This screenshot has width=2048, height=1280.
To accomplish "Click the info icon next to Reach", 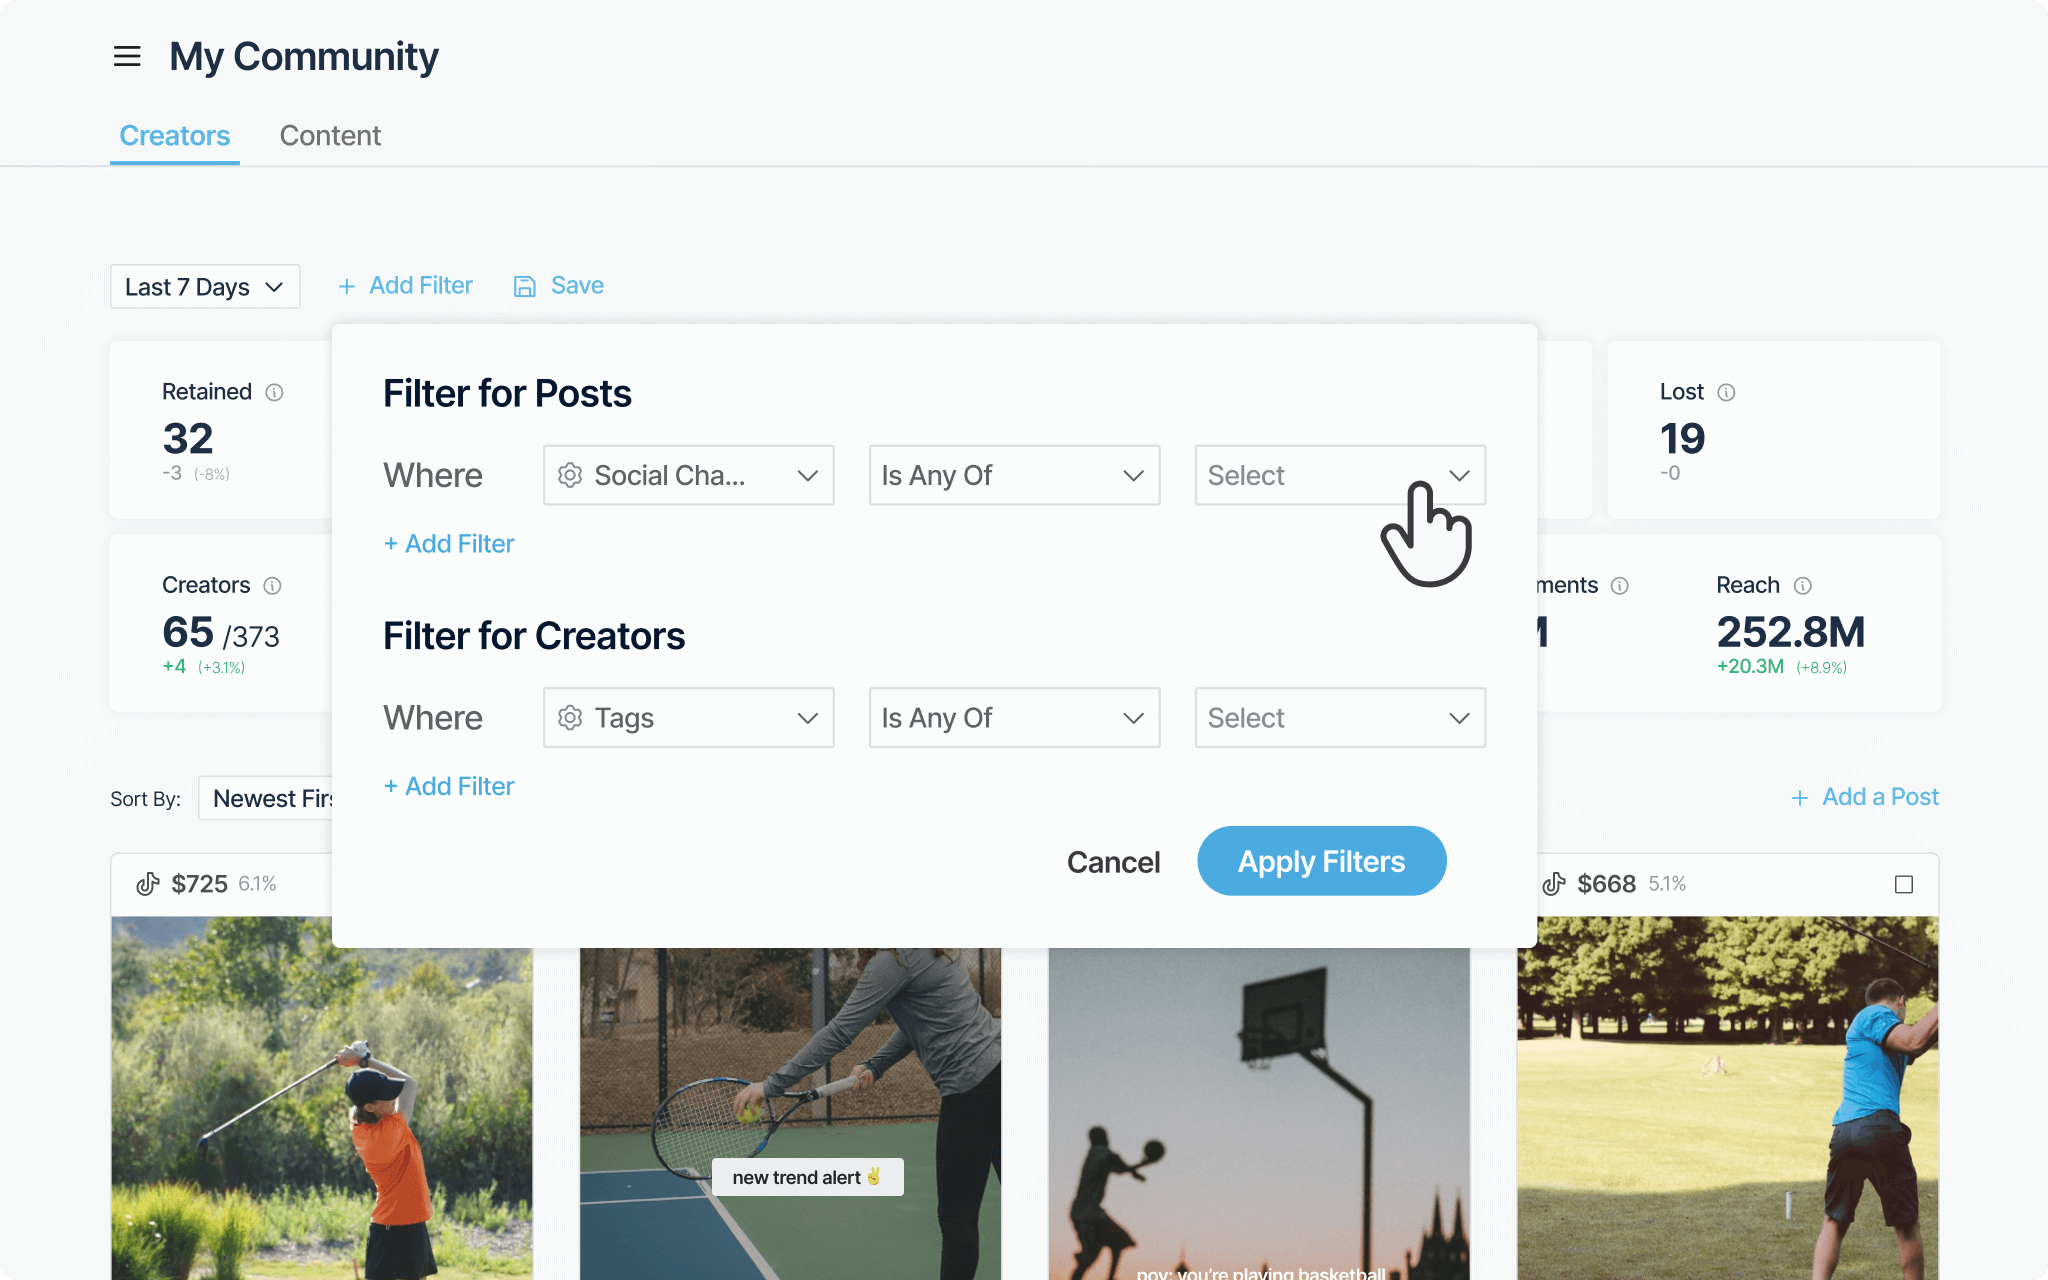I will click(x=1802, y=585).
